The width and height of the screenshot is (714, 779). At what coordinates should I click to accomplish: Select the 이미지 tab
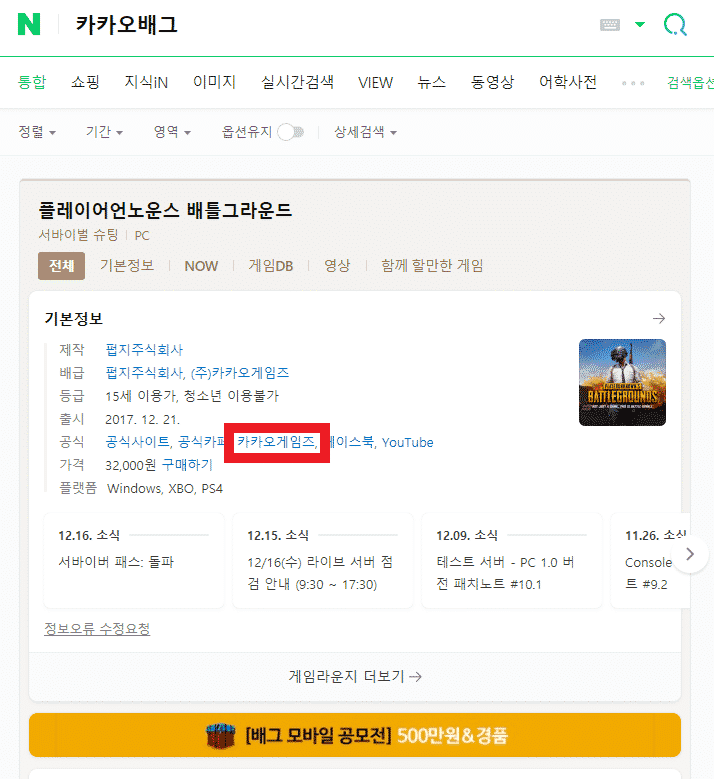[x=214, y=82]
